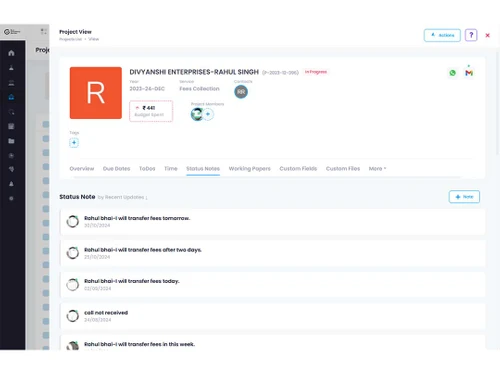The image size is (500, 375).
Task: Click the orange R project thumbnail
Action: [96, 93]
